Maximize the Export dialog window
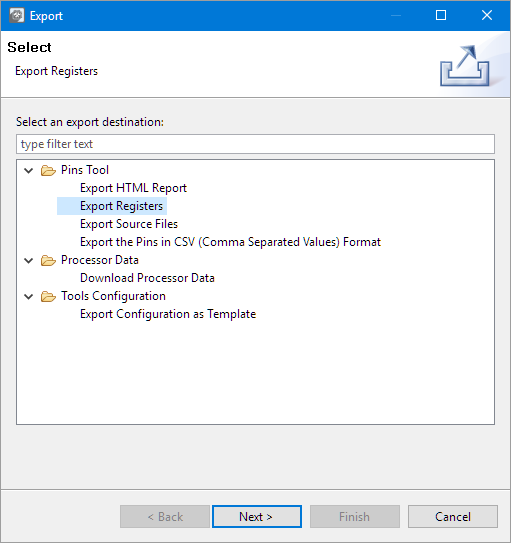 click(x=441, y=15)
